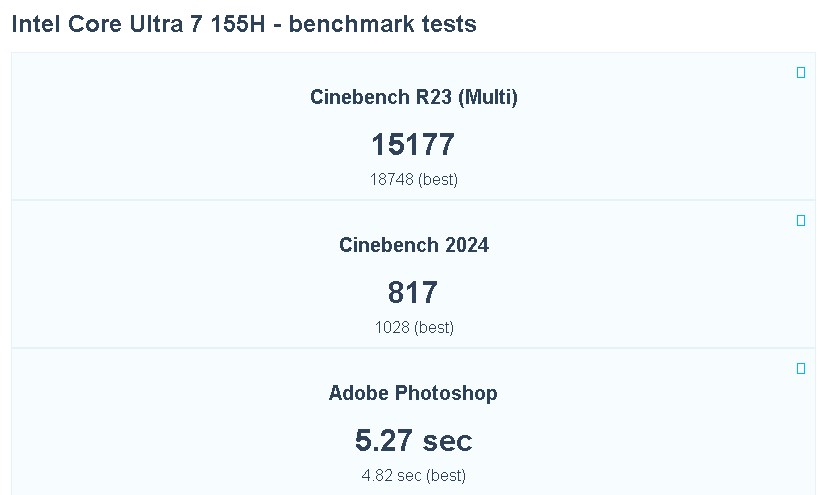Click the icon in the Cinebench R23 card corner
This screenshot has height=495, width=818.
pos(801,73)
